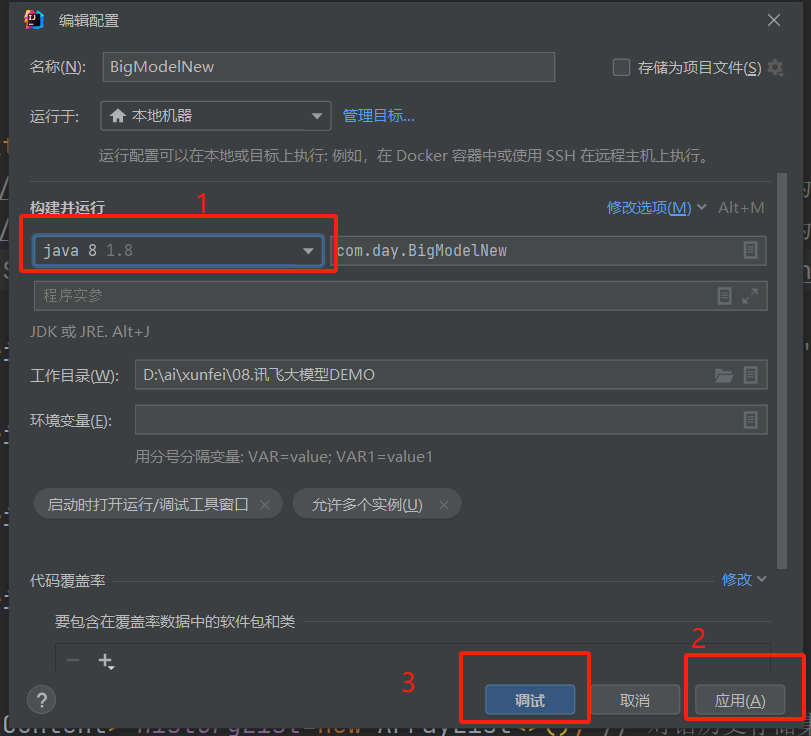Click the gear icon beside store as project file
Screen dimensions: 811x736
tap(775, 68)
